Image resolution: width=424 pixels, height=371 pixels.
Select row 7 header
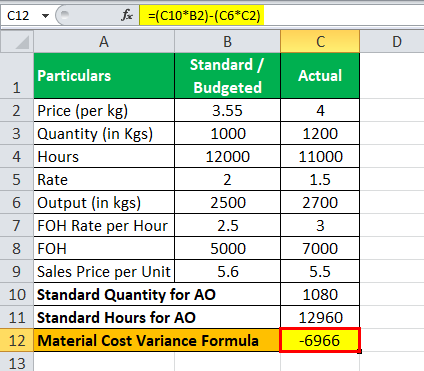(x=17, y=225)
